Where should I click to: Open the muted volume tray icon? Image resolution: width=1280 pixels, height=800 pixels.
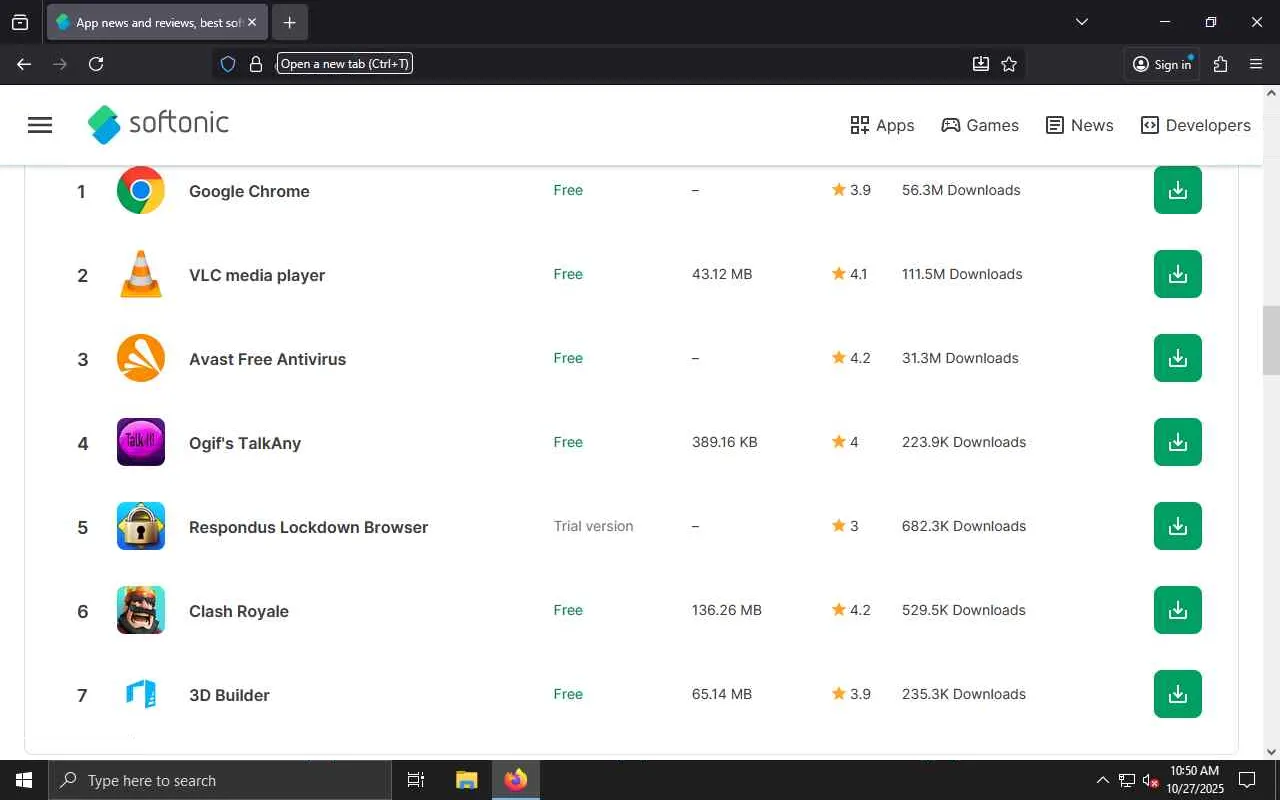pos(1151,780)
